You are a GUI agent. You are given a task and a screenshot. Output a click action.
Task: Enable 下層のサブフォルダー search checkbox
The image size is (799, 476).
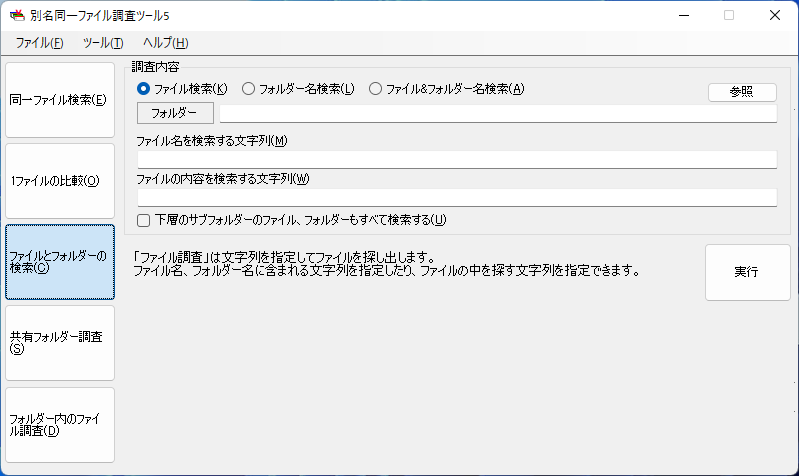(144, 220)
